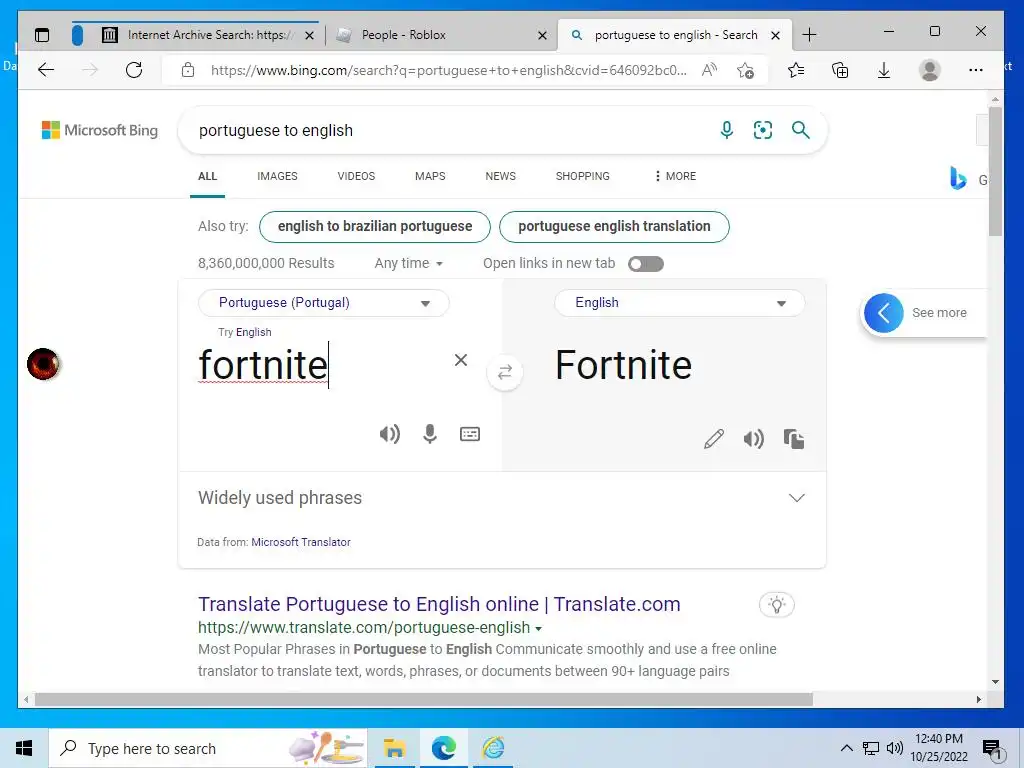Open the notification center icon
This screenshot has width=1024, height=768.
tap(992, 750)
